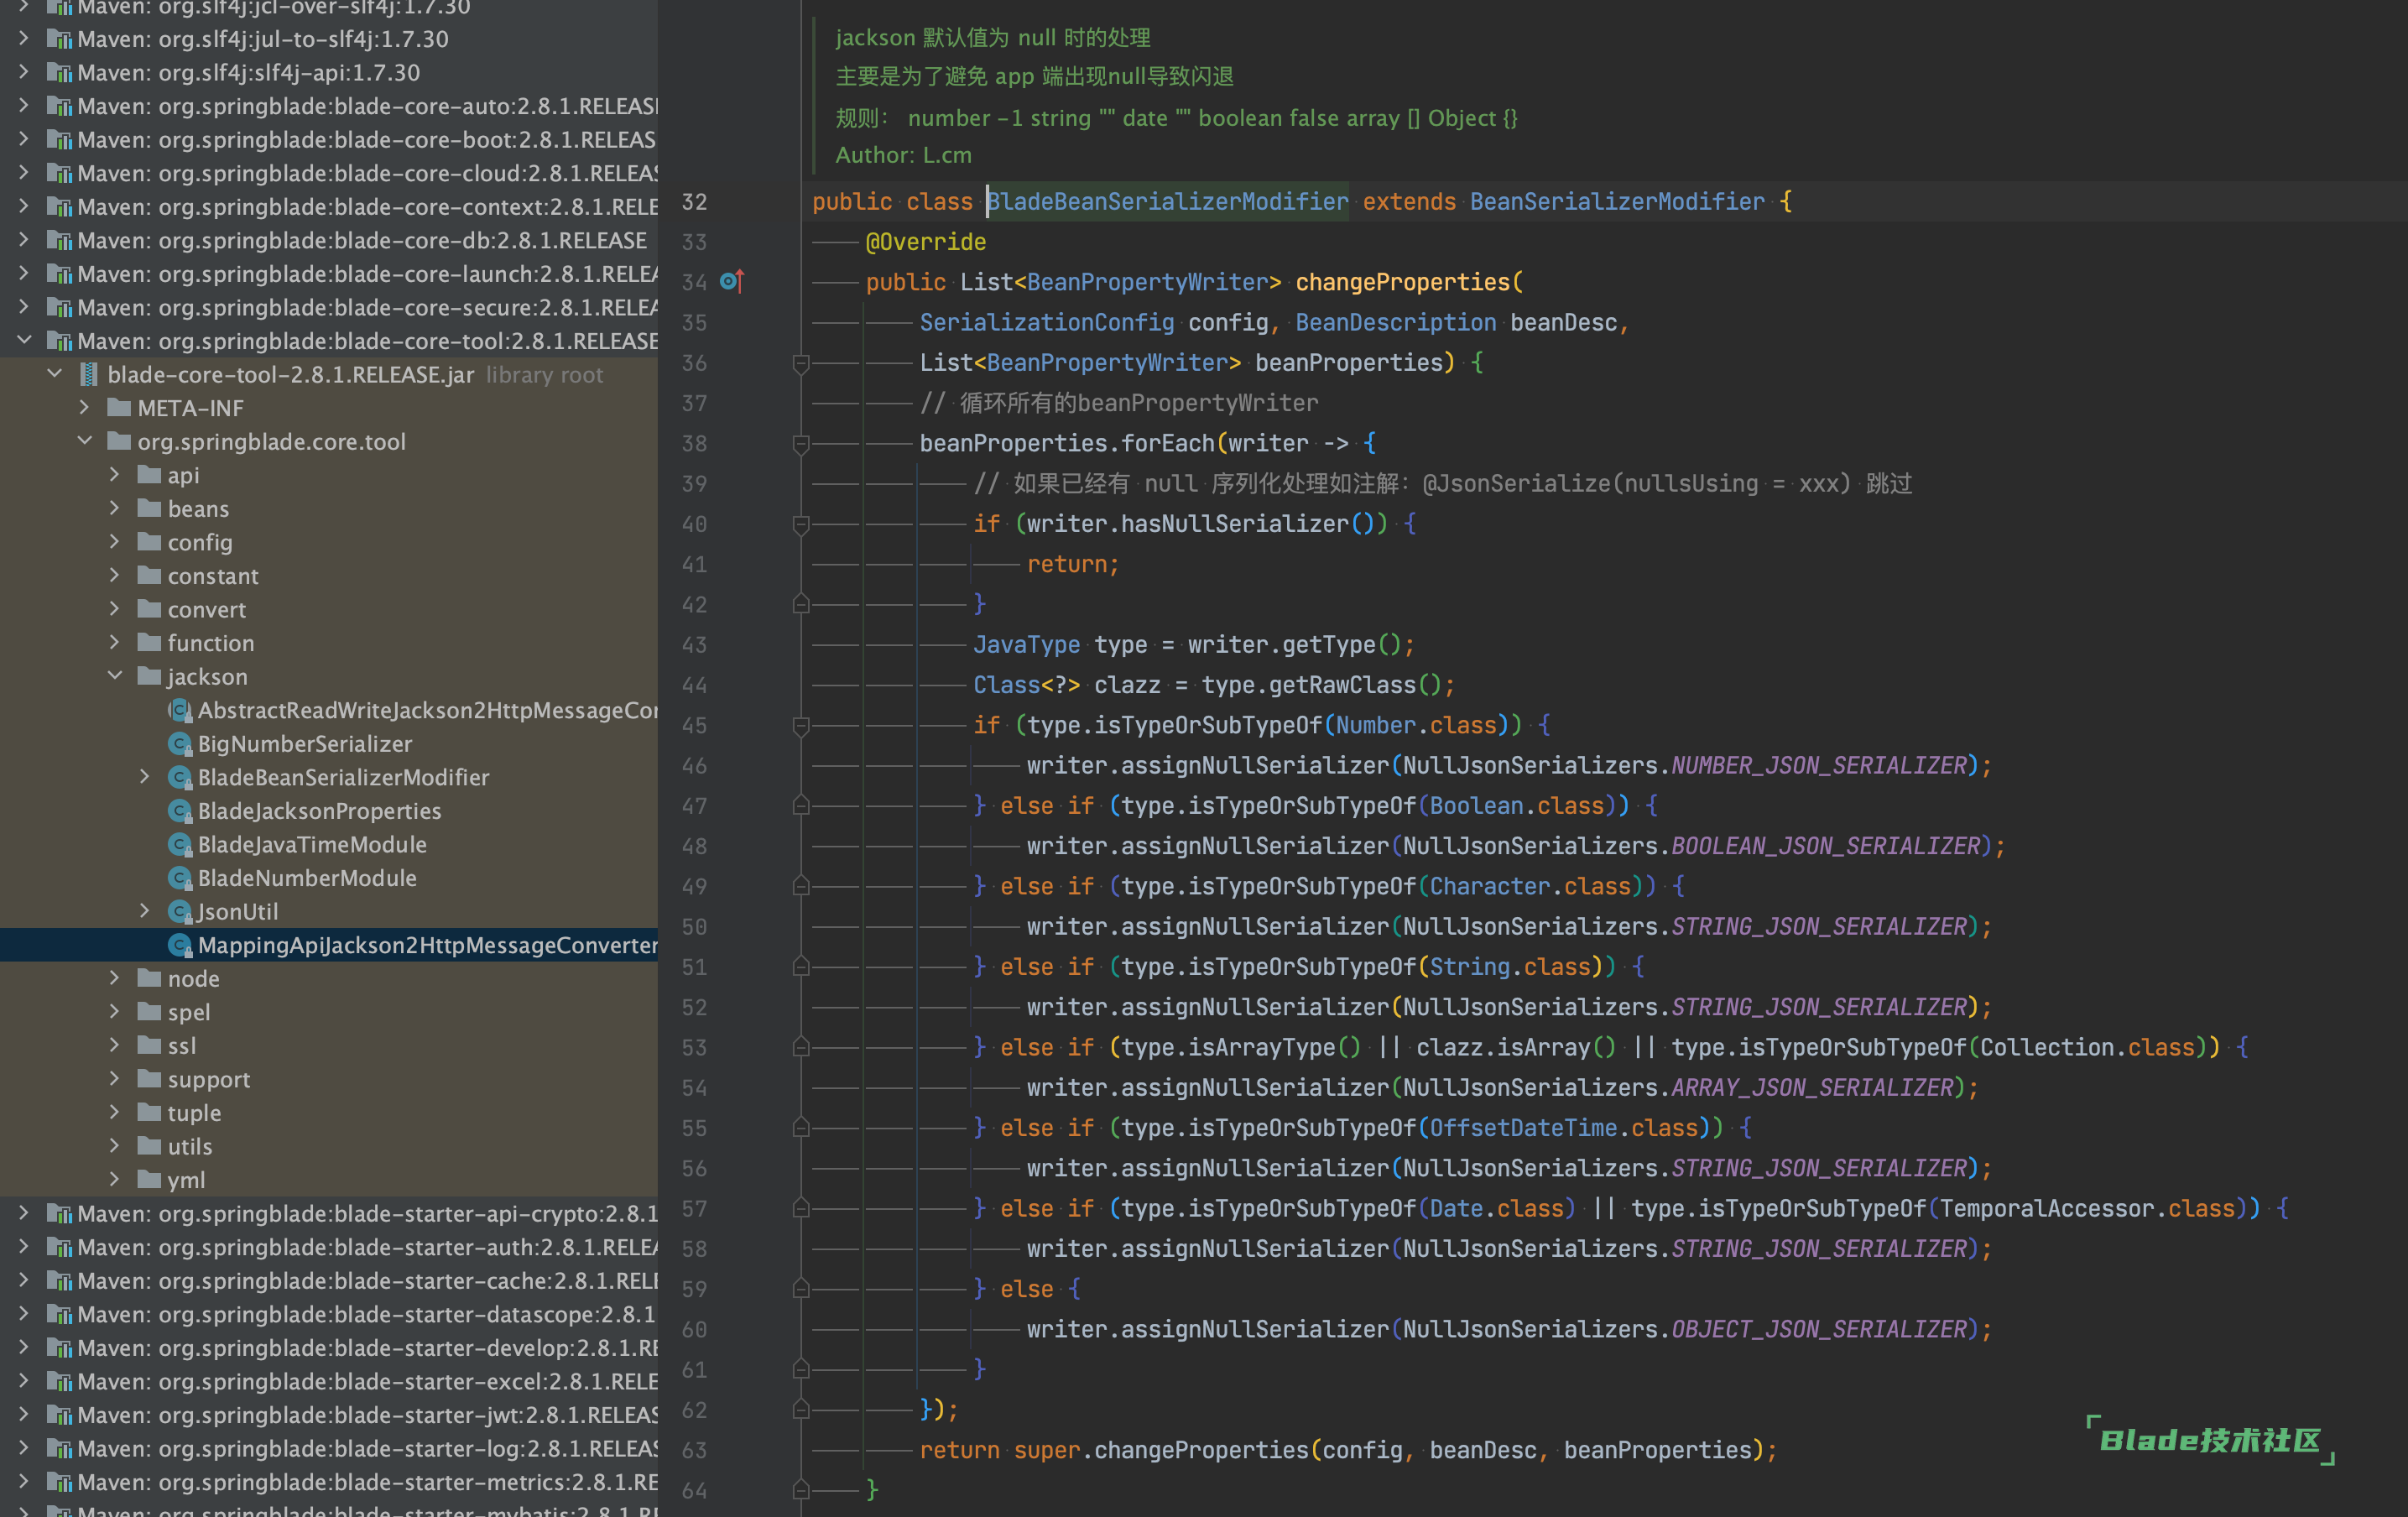The height and width of the screenshot is (1517, 2408).
Task: Click the changeProperties method name
Action: coord(1402,282)
